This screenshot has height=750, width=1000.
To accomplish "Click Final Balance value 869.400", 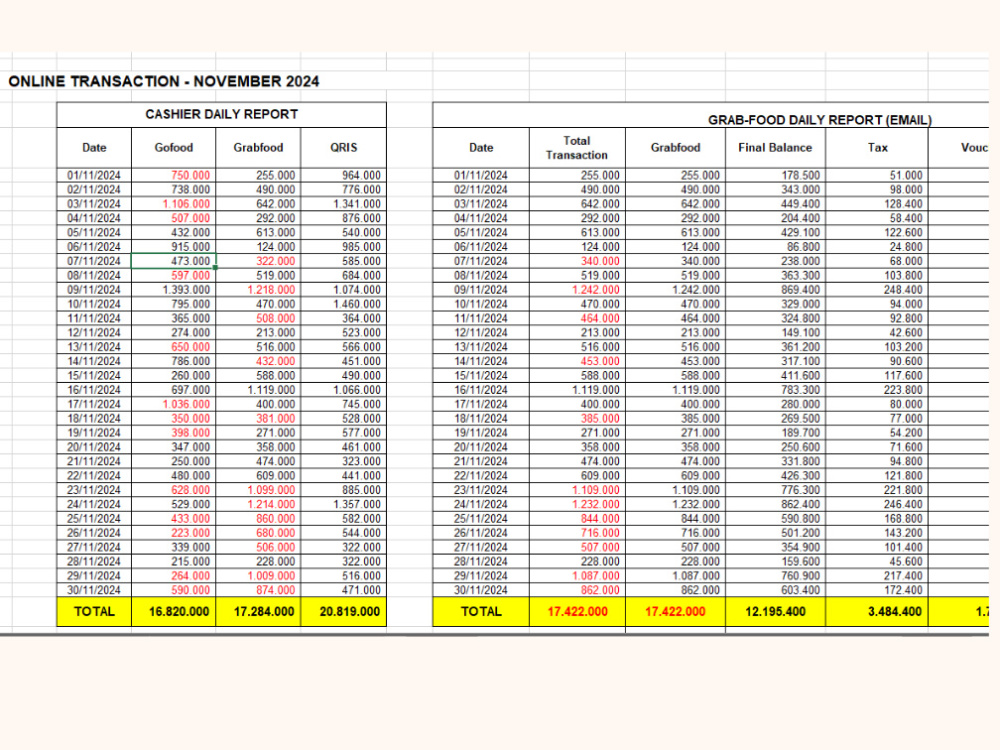I will pos(801,290).
